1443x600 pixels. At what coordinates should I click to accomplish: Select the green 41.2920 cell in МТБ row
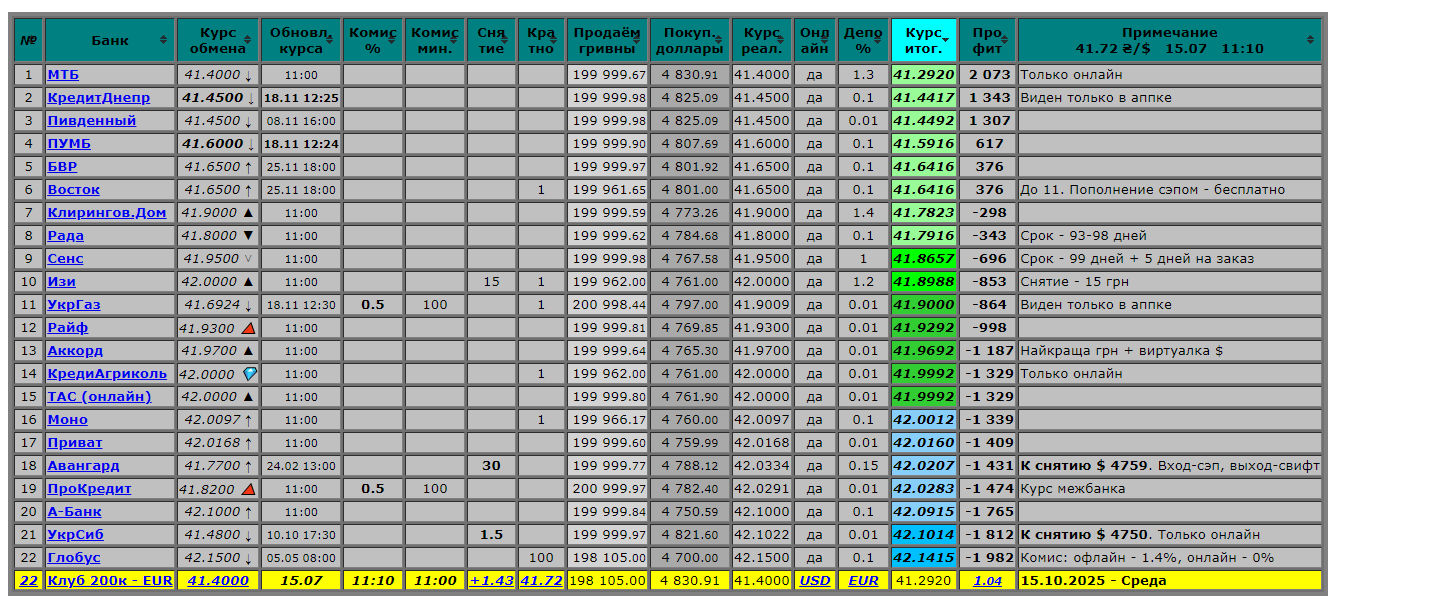point(924,75)
